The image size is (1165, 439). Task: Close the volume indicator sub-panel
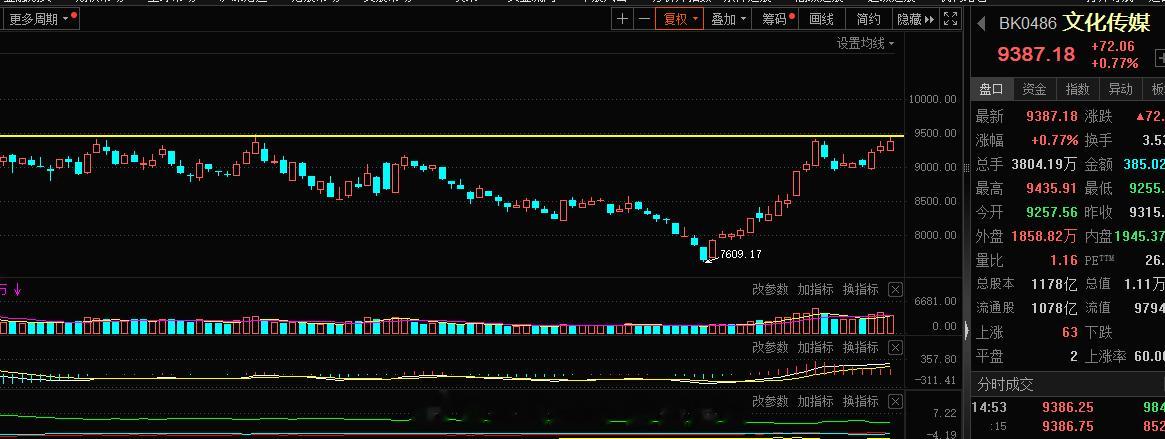(x=895, y=290)
